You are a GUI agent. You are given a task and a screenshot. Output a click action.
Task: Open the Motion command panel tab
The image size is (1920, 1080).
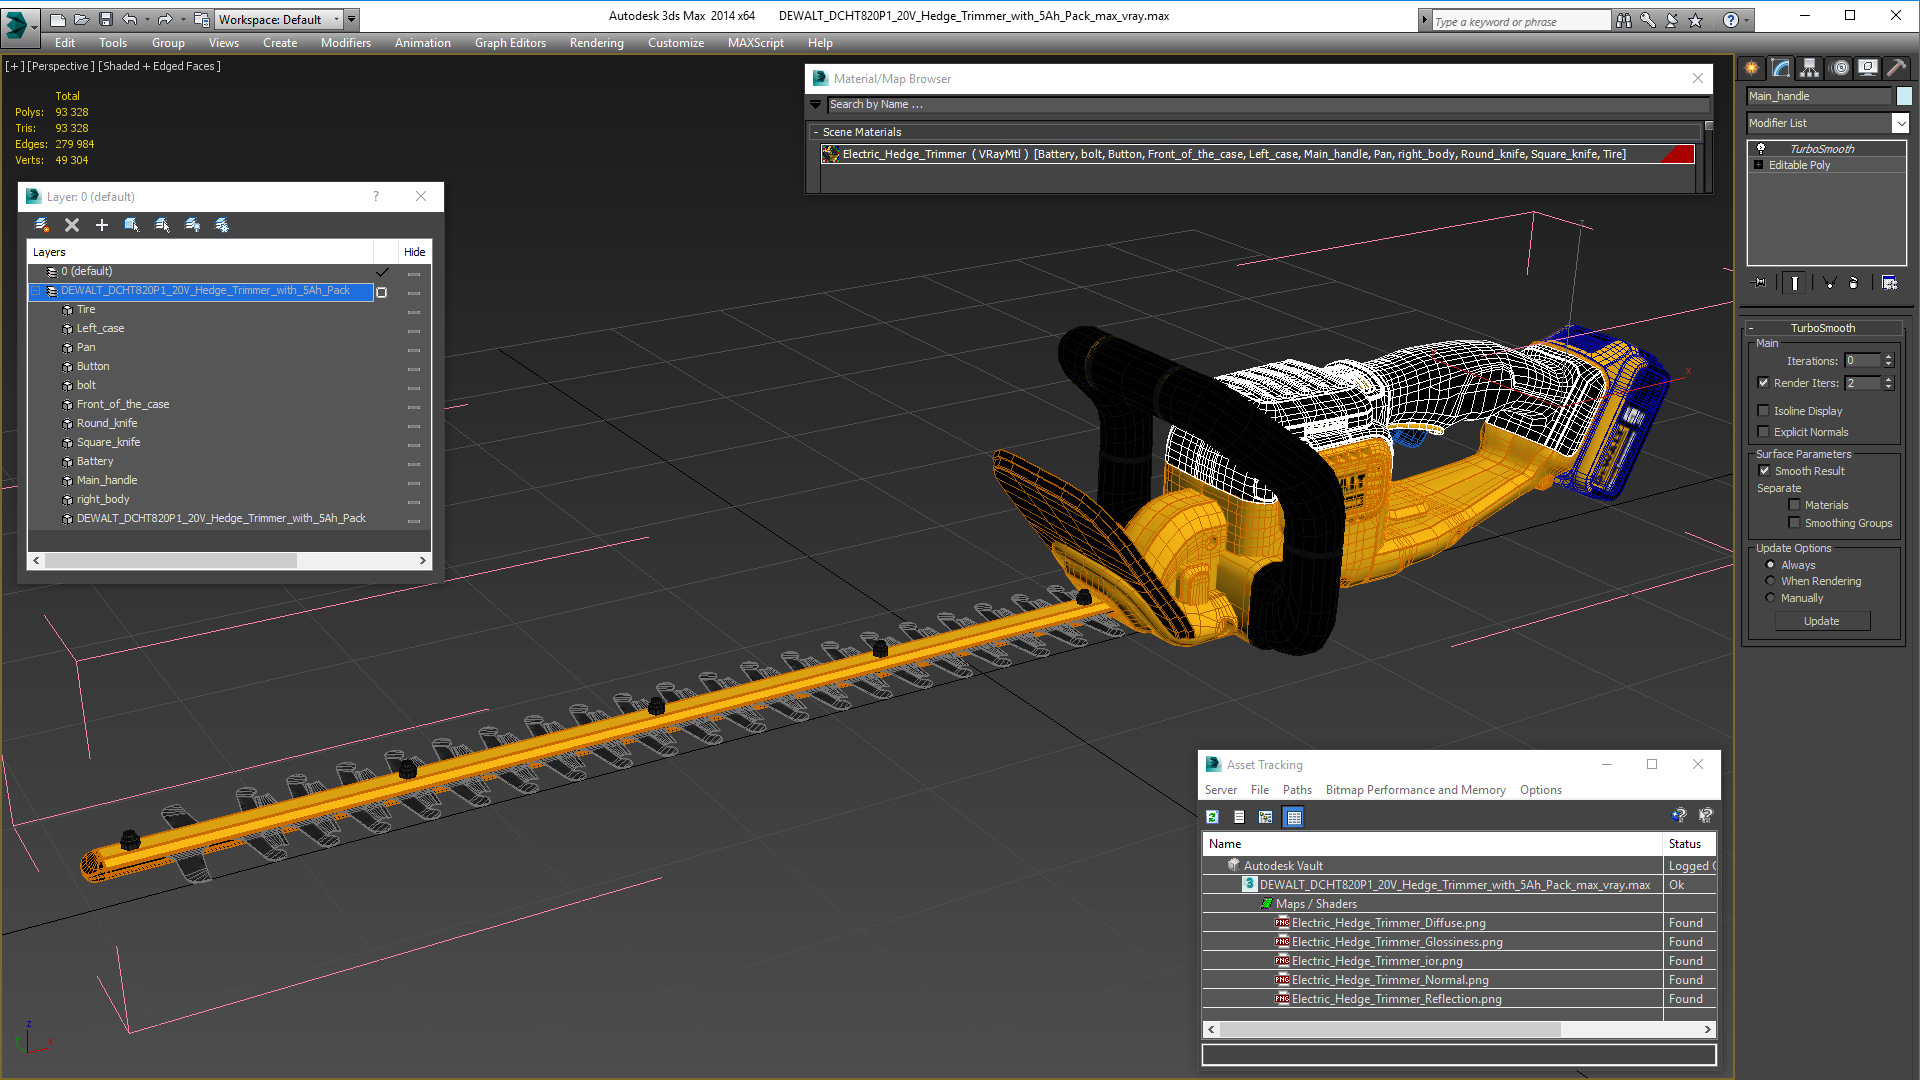(x=1840, y=68)
